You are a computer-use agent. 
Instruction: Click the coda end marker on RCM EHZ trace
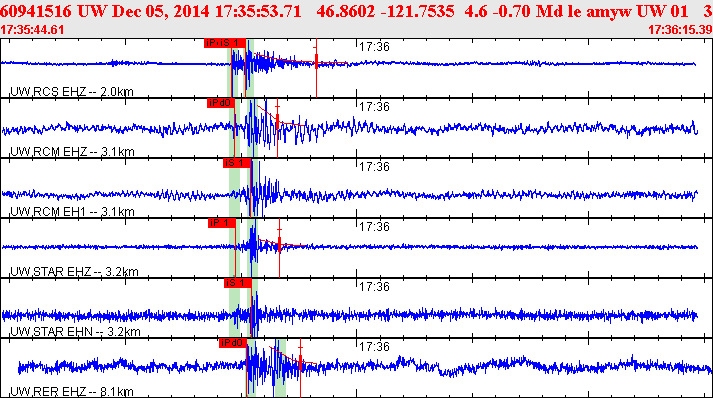(277, 122)
